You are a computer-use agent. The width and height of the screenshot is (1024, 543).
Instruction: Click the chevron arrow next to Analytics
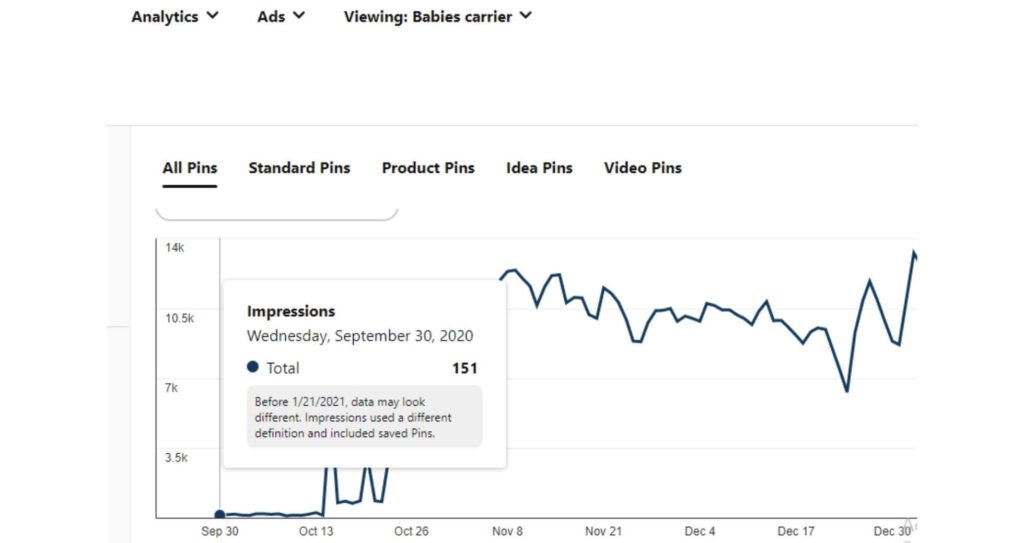point(212,16)
